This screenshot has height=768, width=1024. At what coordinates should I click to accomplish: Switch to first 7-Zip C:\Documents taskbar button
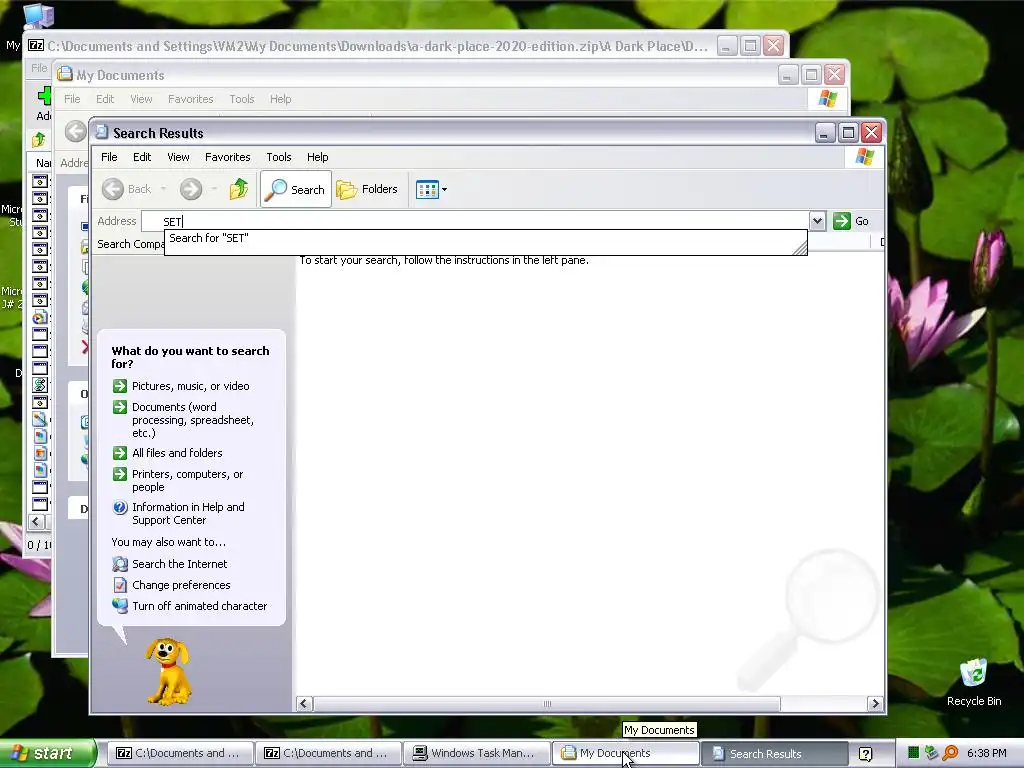click(178, 753)
